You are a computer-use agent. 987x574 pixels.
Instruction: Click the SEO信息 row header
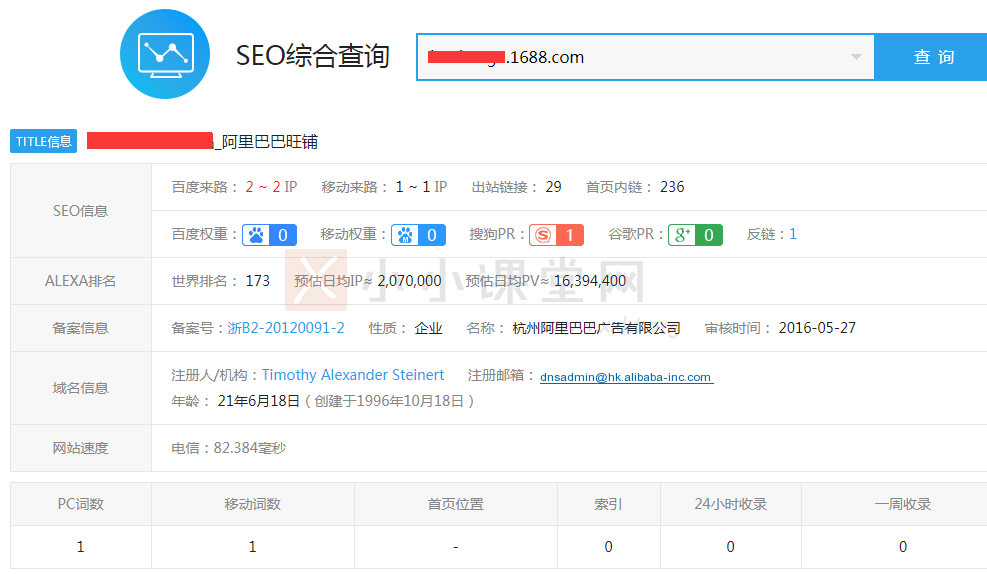[81, 211]
